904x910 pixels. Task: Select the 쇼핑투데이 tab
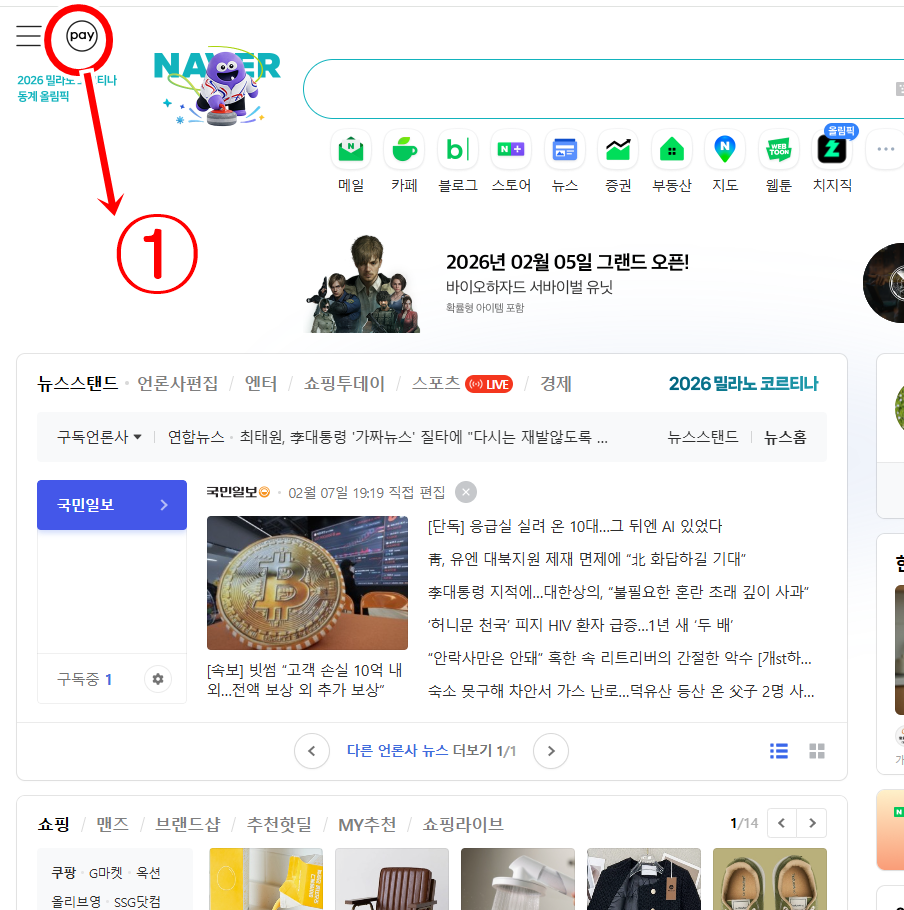tap(345, 384)
